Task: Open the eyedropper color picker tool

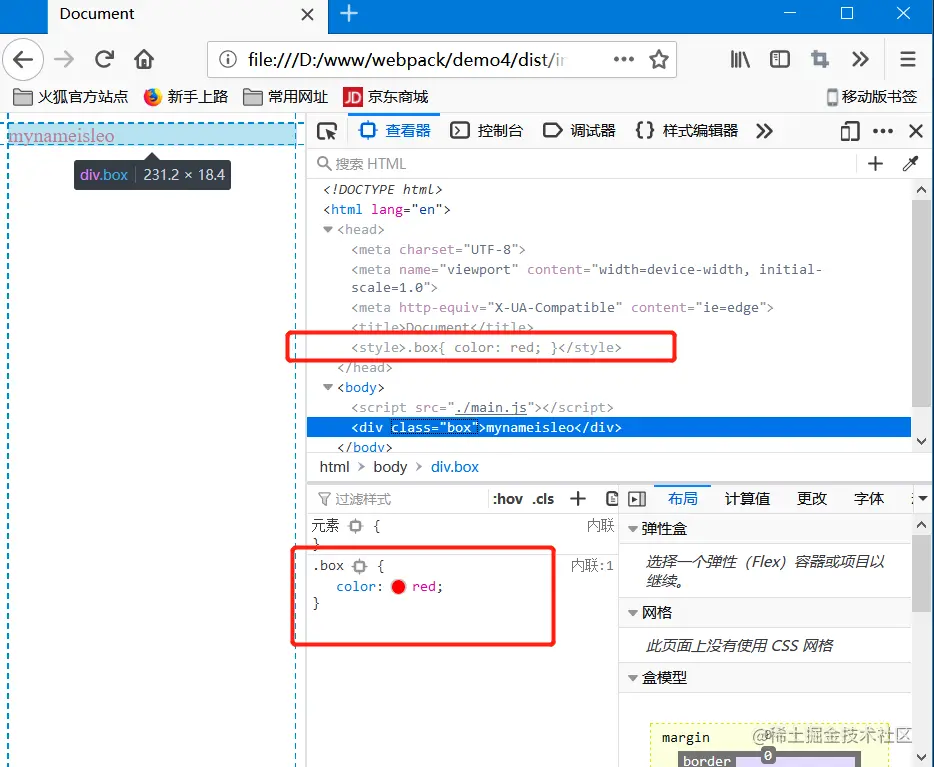Action: tap(910, 163)
